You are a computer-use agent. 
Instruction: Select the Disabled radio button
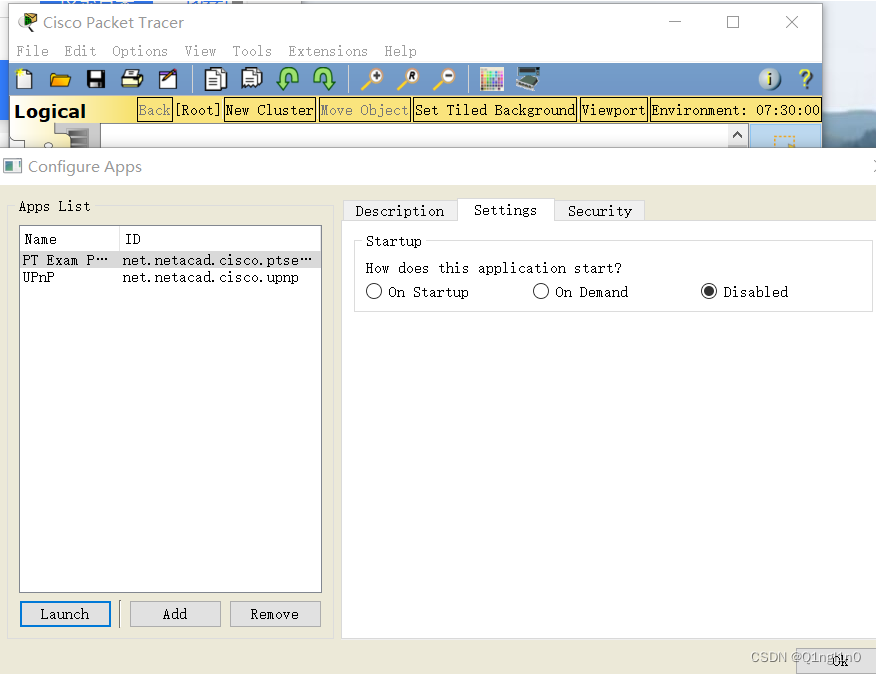[709, 291]
